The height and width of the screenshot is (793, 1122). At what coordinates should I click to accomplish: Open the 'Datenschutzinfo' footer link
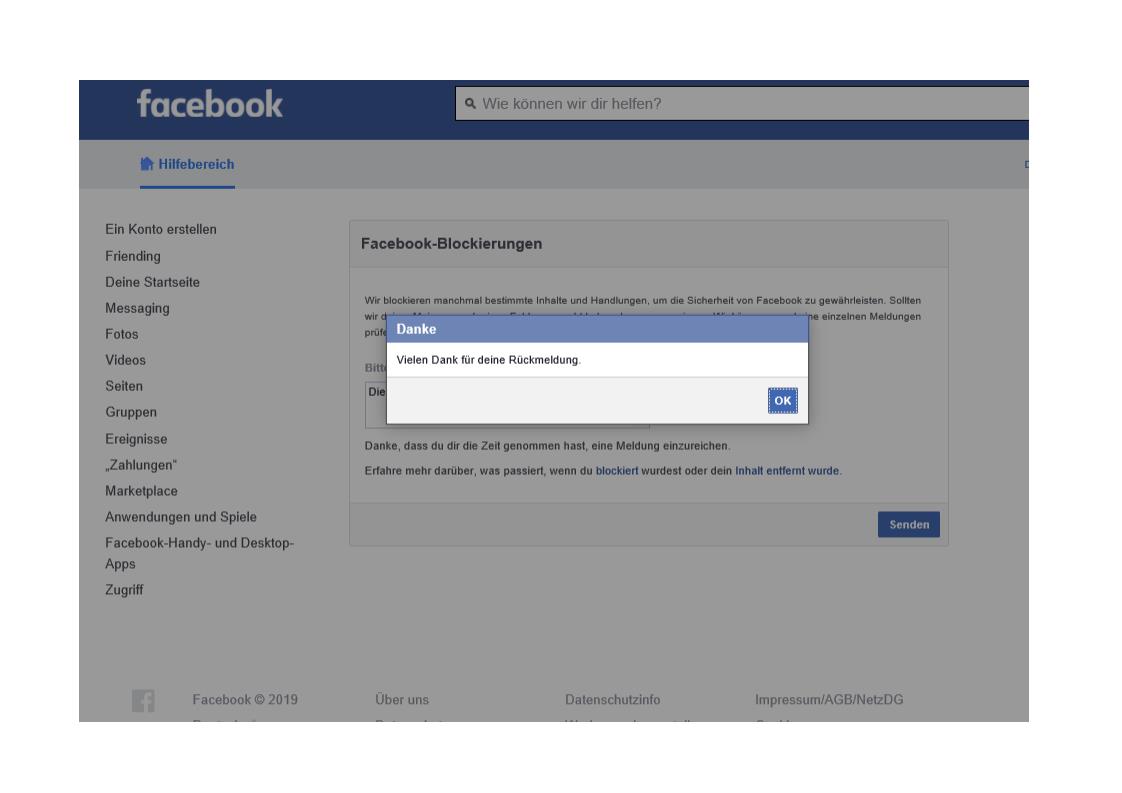[x=613, y=700]
